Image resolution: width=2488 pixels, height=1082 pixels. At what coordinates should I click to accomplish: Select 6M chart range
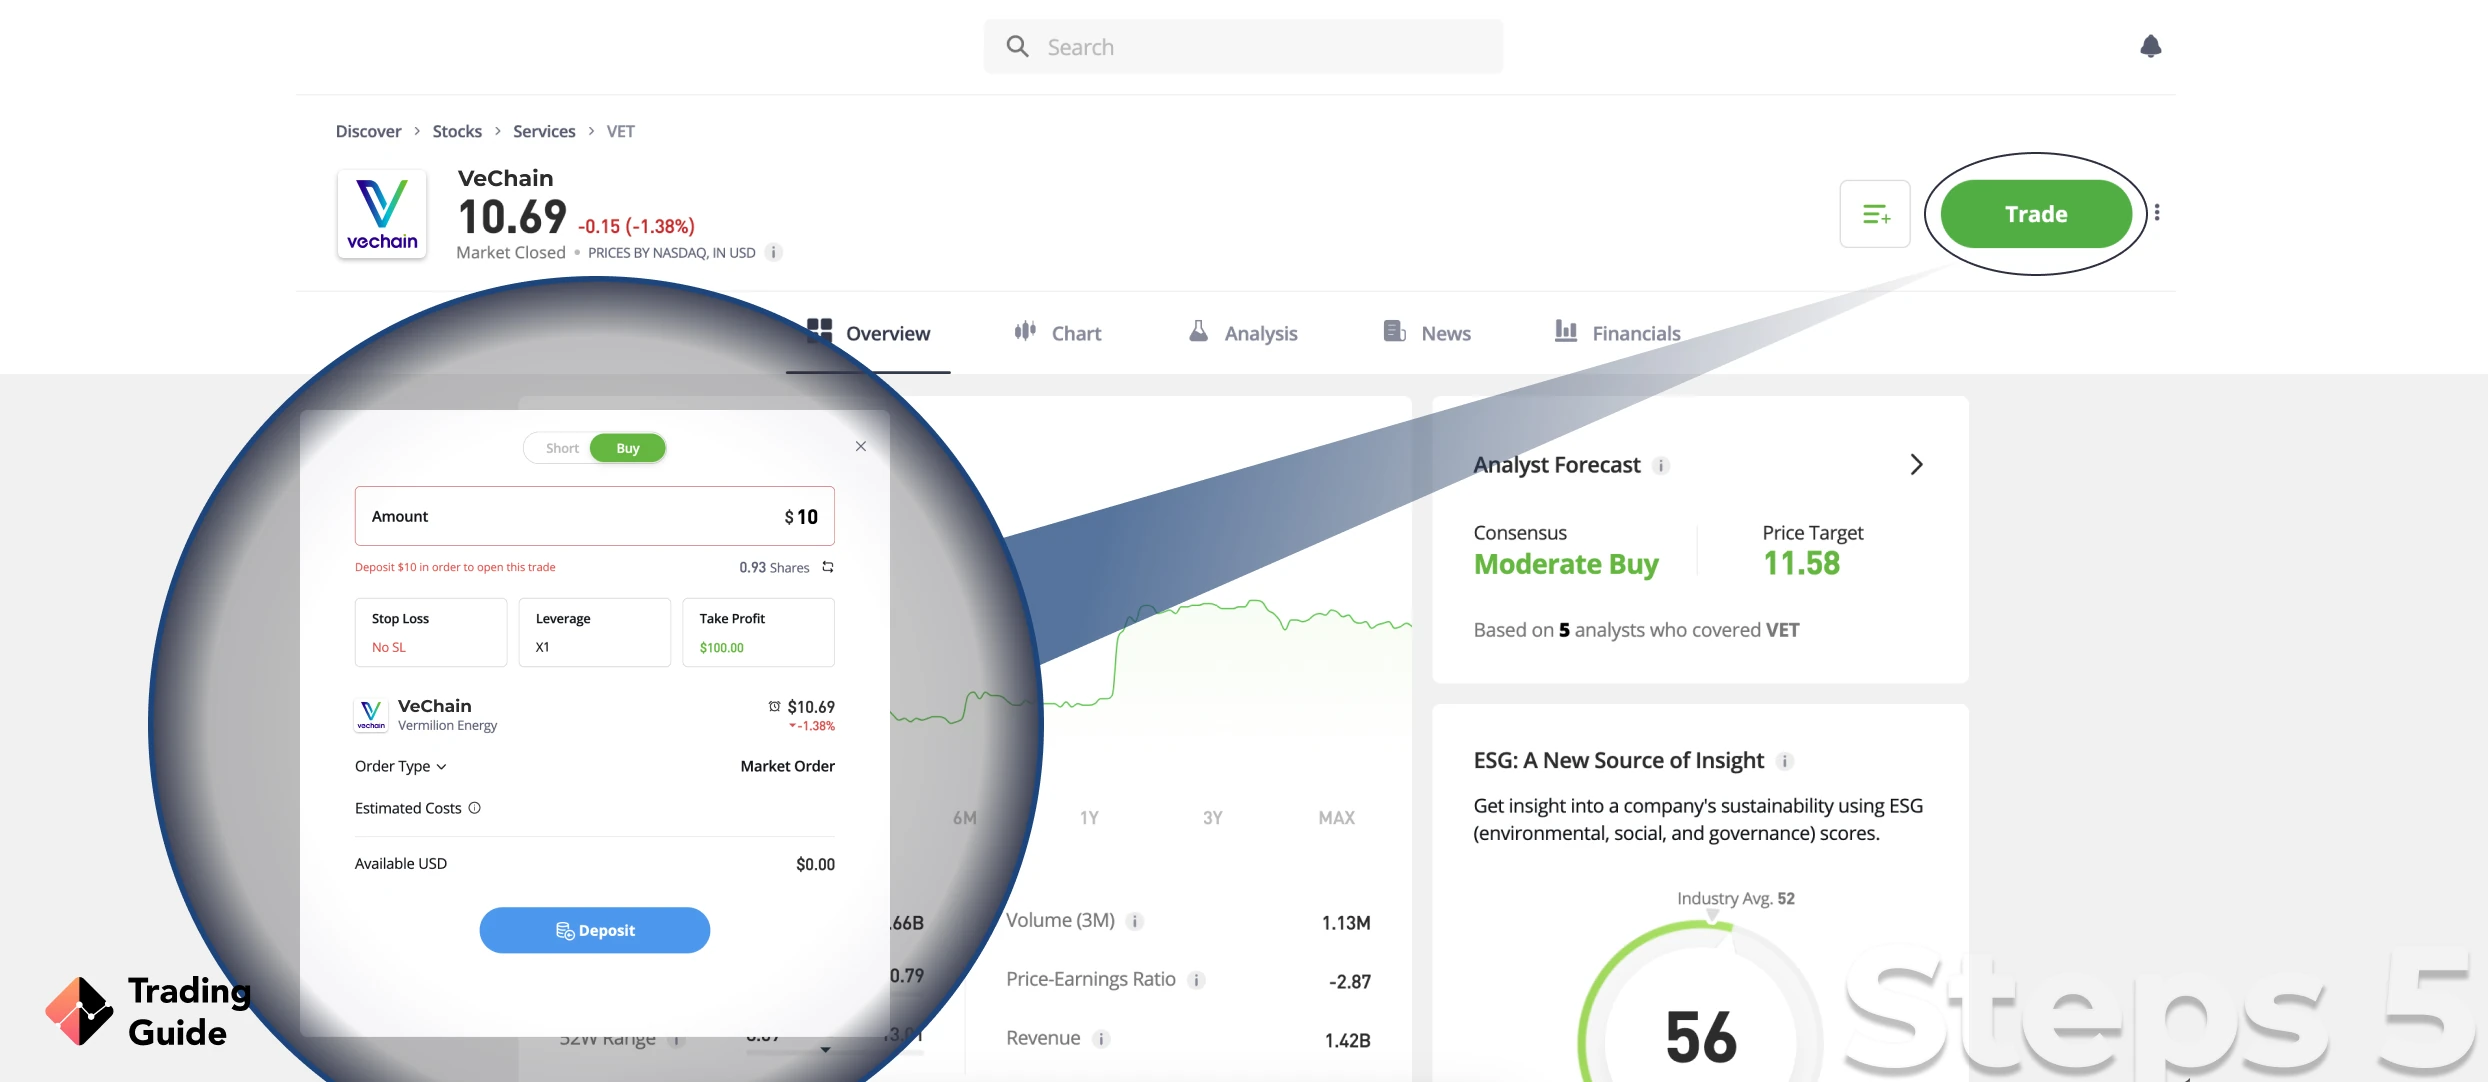[x=965, y=818]
